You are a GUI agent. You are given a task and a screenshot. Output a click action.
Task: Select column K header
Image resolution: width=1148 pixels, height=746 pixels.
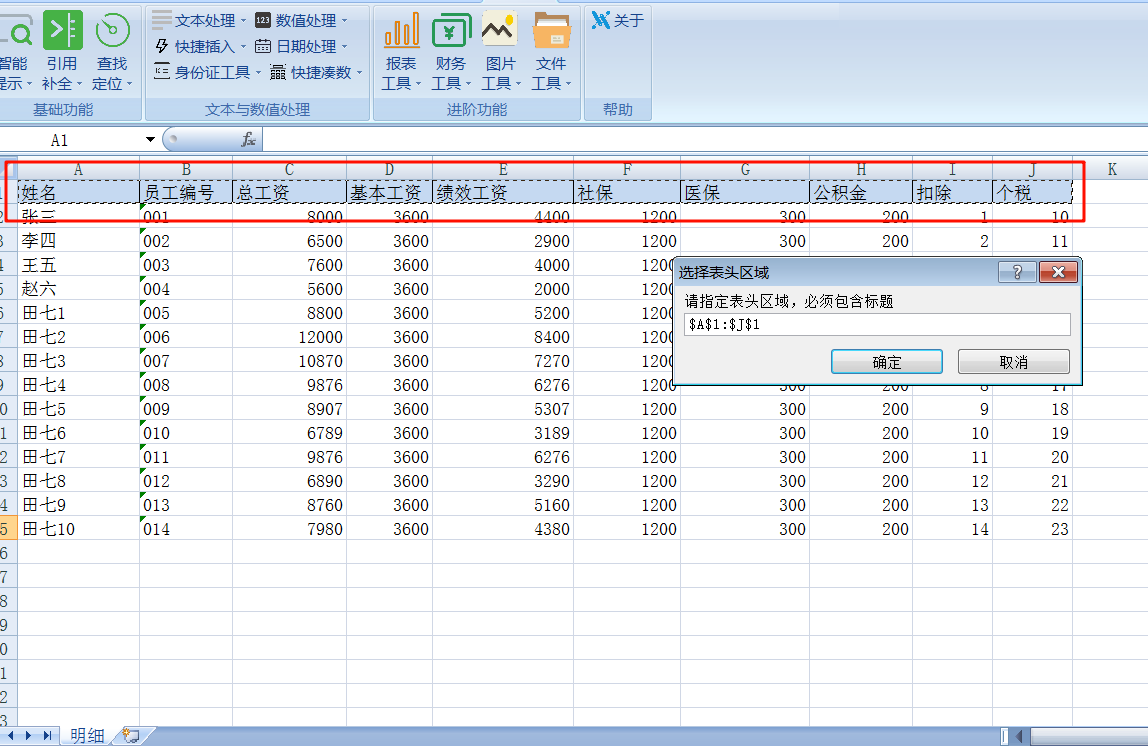tap(1111, 169)
